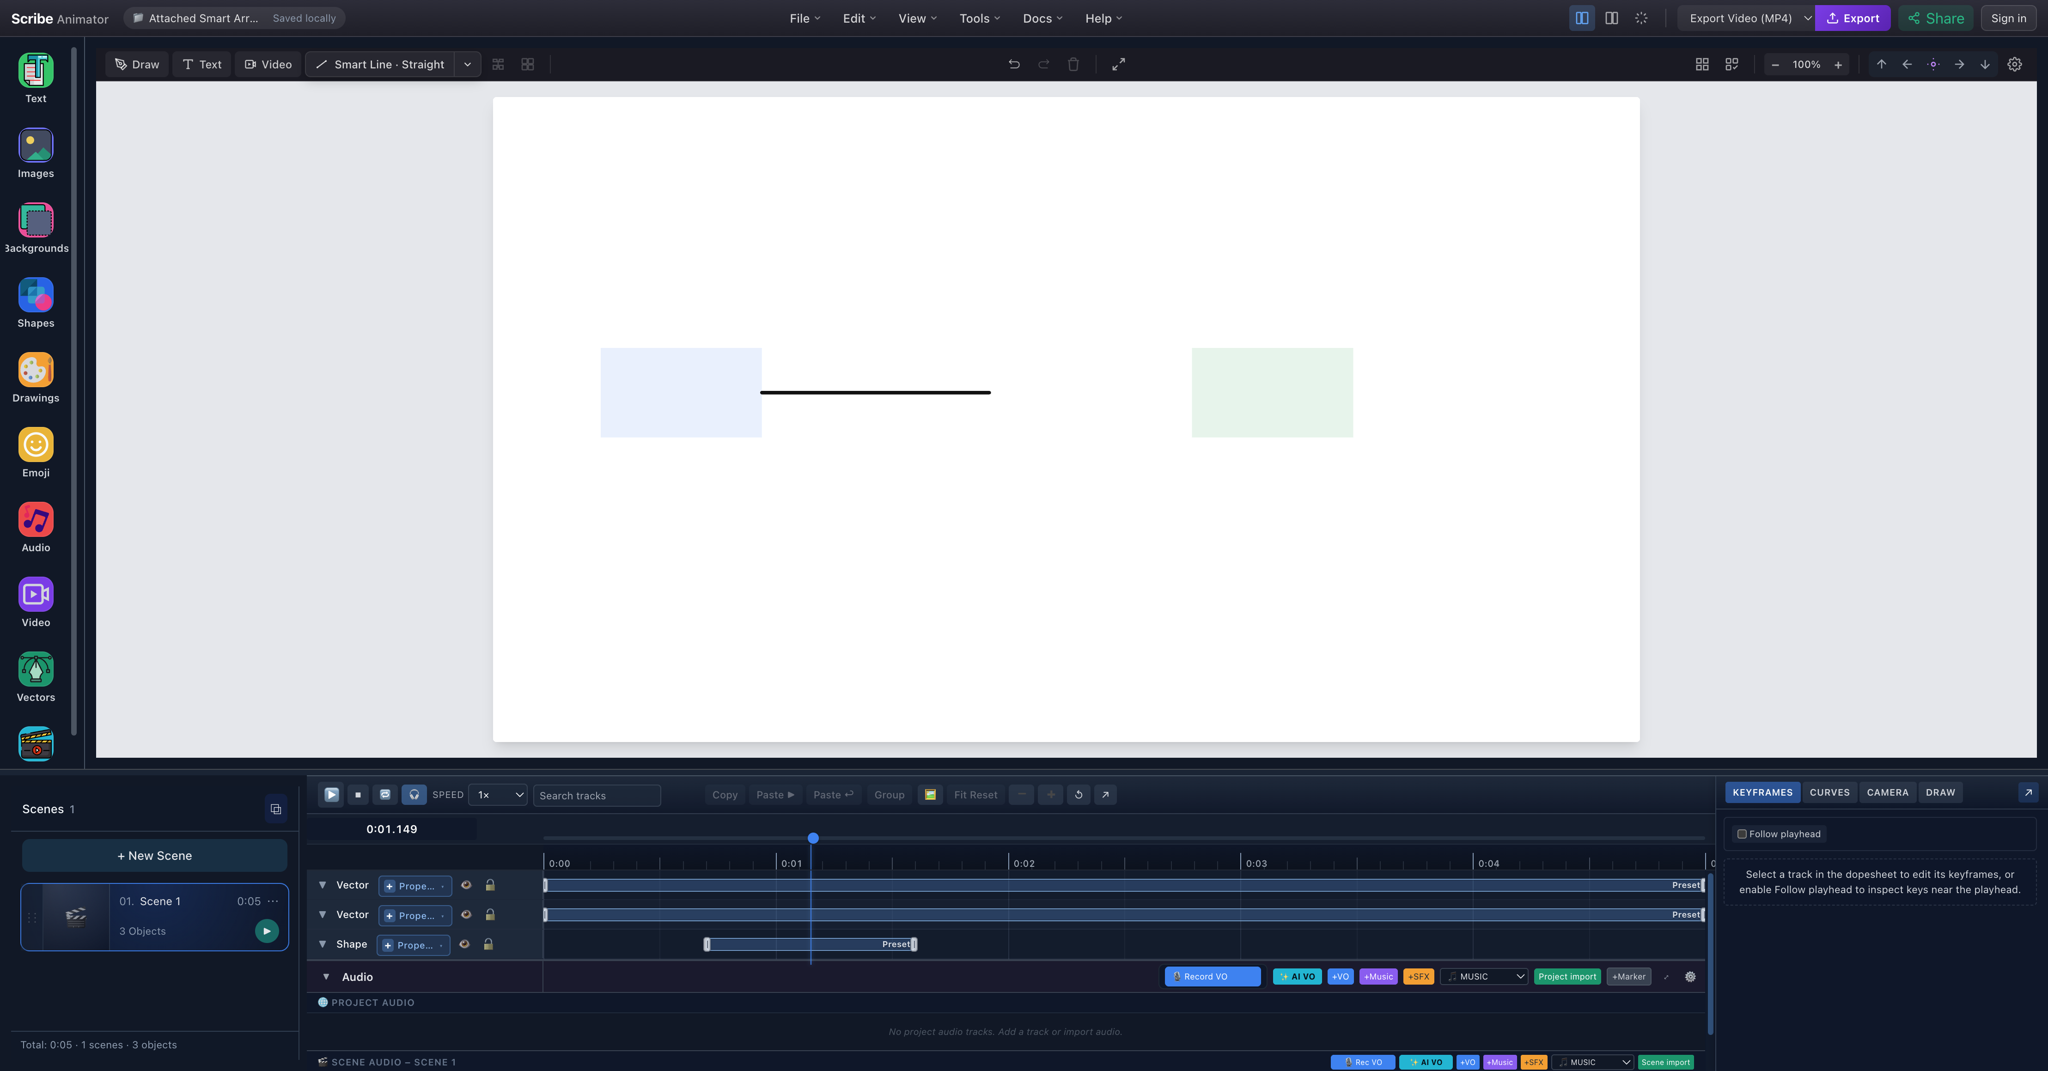2048x1071 pixels.
Task: Open the Tools menu
Action: click(x=979, y=18)
